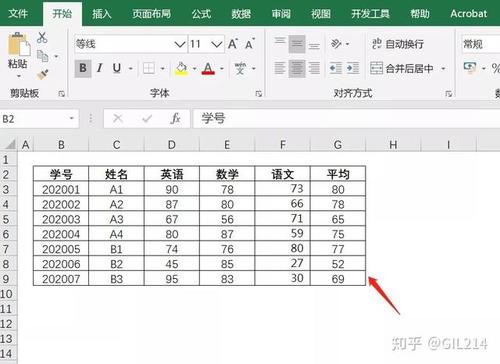Screen dimensions: 500x364
Task: Increase font size with large A
Action: point(233,44)
